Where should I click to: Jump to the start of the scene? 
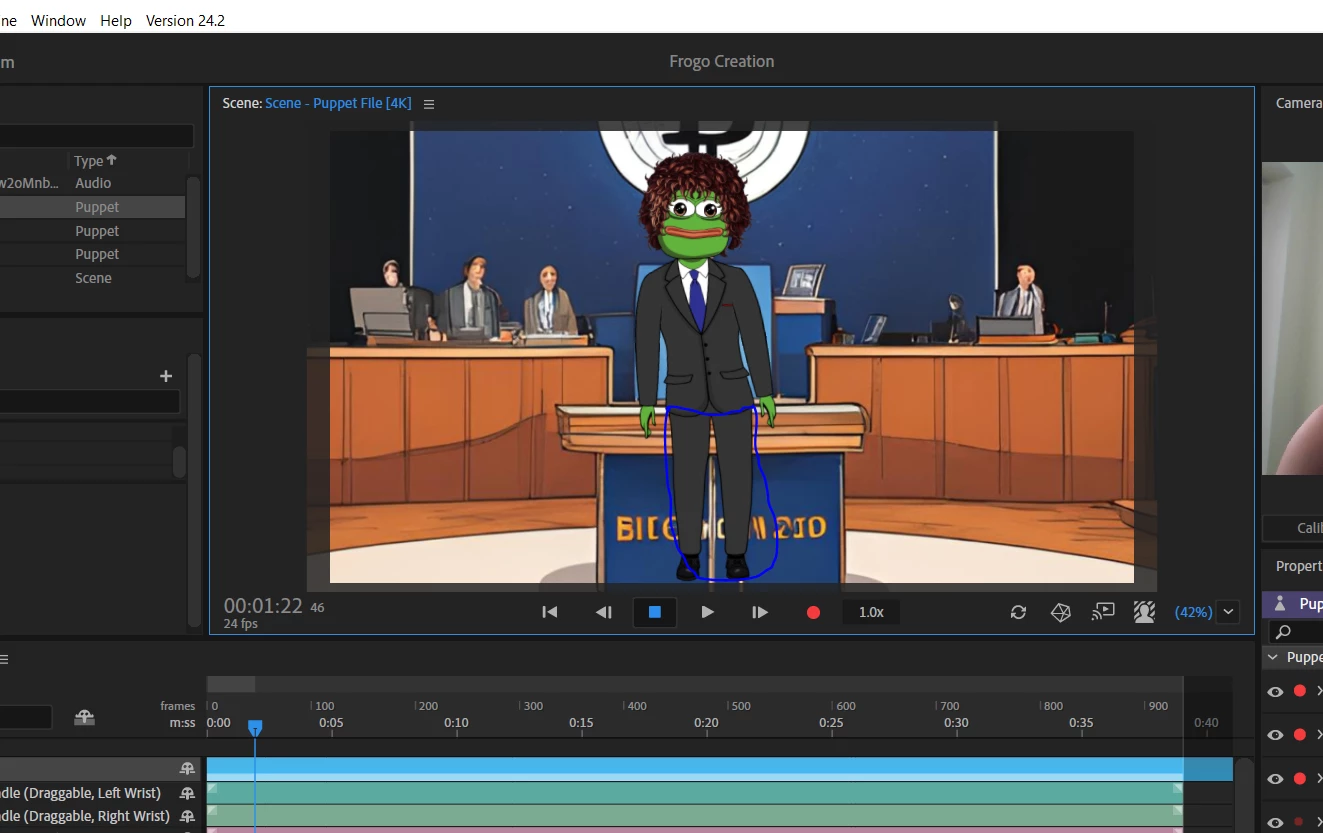[549, 612]
